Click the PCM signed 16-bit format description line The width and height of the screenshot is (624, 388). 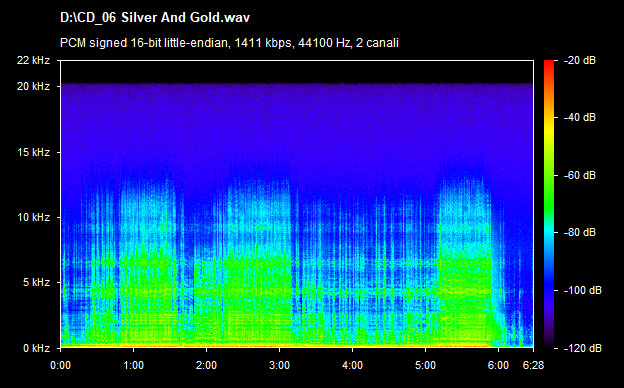[x=229, y=43]
